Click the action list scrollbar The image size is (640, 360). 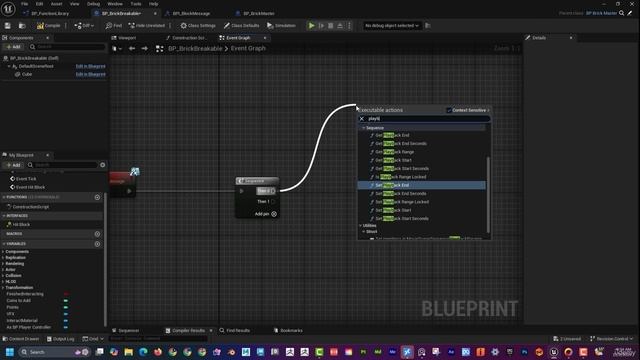point(488,194)
